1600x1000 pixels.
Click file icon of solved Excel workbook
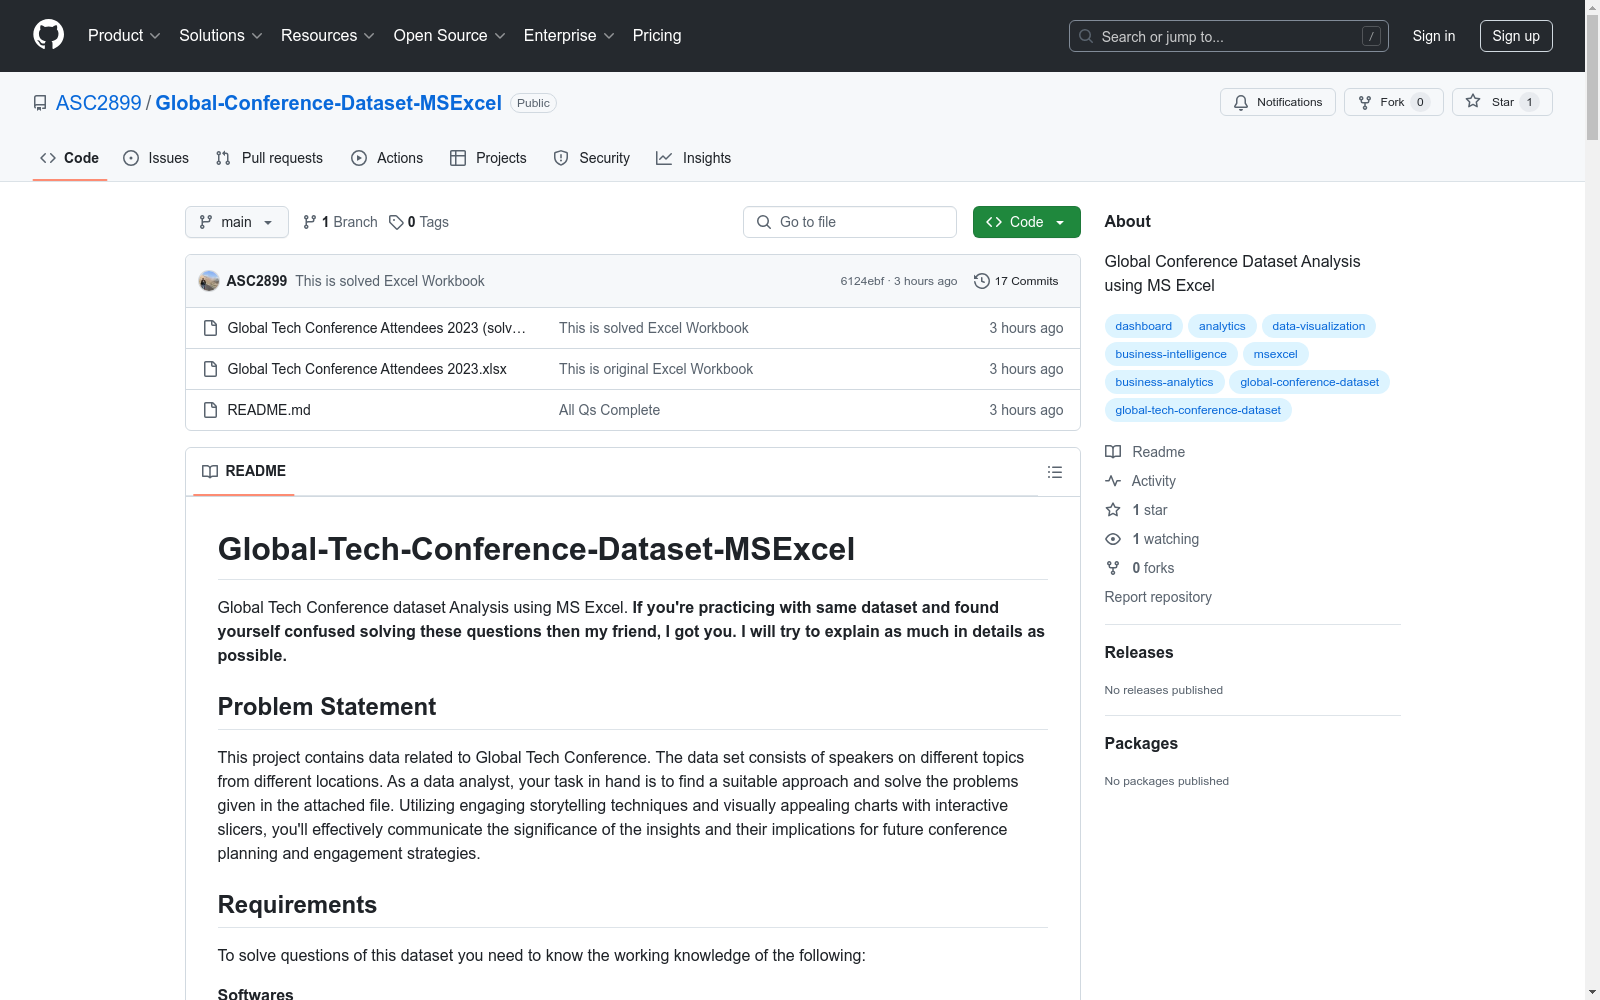(210, 328)
